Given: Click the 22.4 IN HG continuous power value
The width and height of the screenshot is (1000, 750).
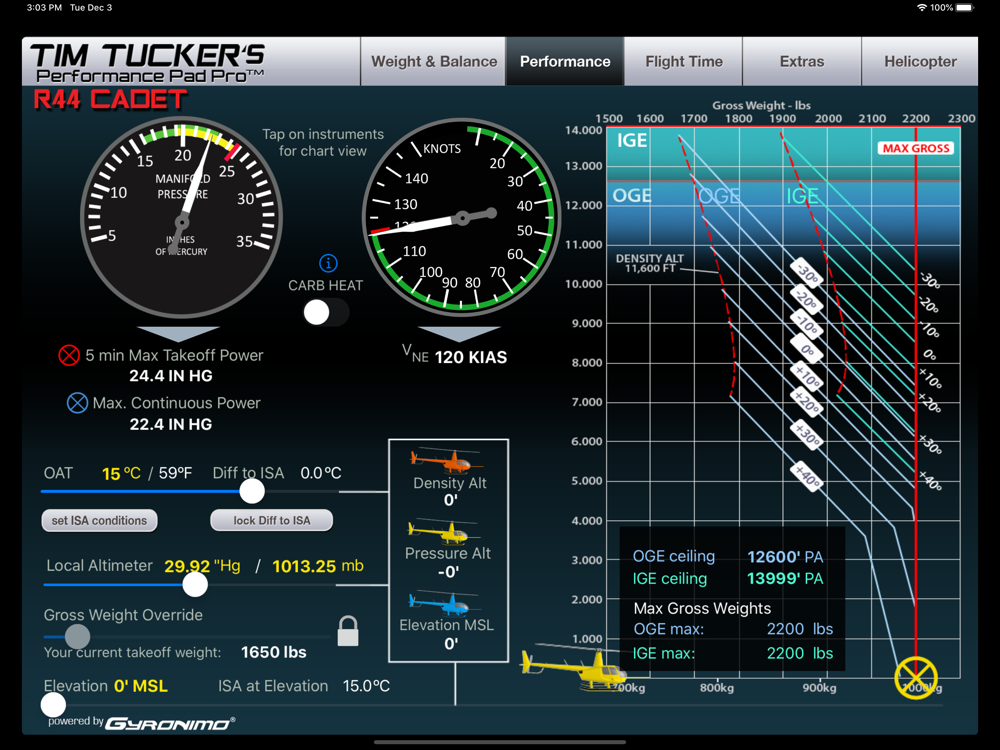Looking at the screenshot, I should (x=171, y=424).
